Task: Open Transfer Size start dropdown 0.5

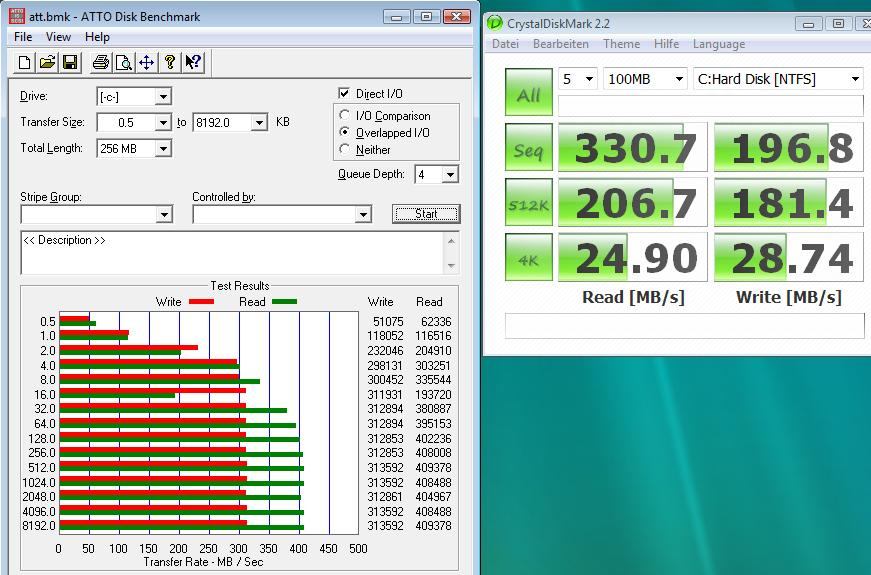Action: point(163,122)
